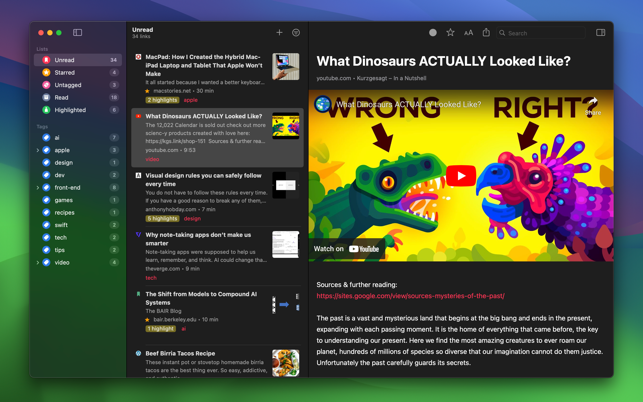643x402 pixels.
Task: Open the Highlighted list
Action: (69, 110)
